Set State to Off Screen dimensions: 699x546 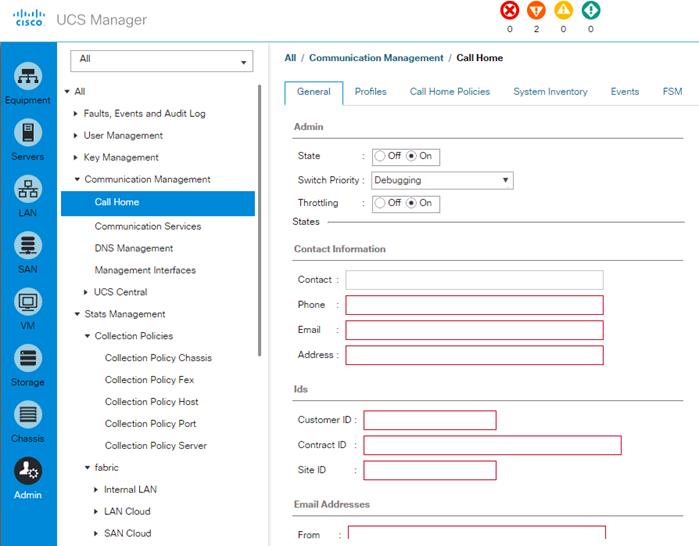380,156
